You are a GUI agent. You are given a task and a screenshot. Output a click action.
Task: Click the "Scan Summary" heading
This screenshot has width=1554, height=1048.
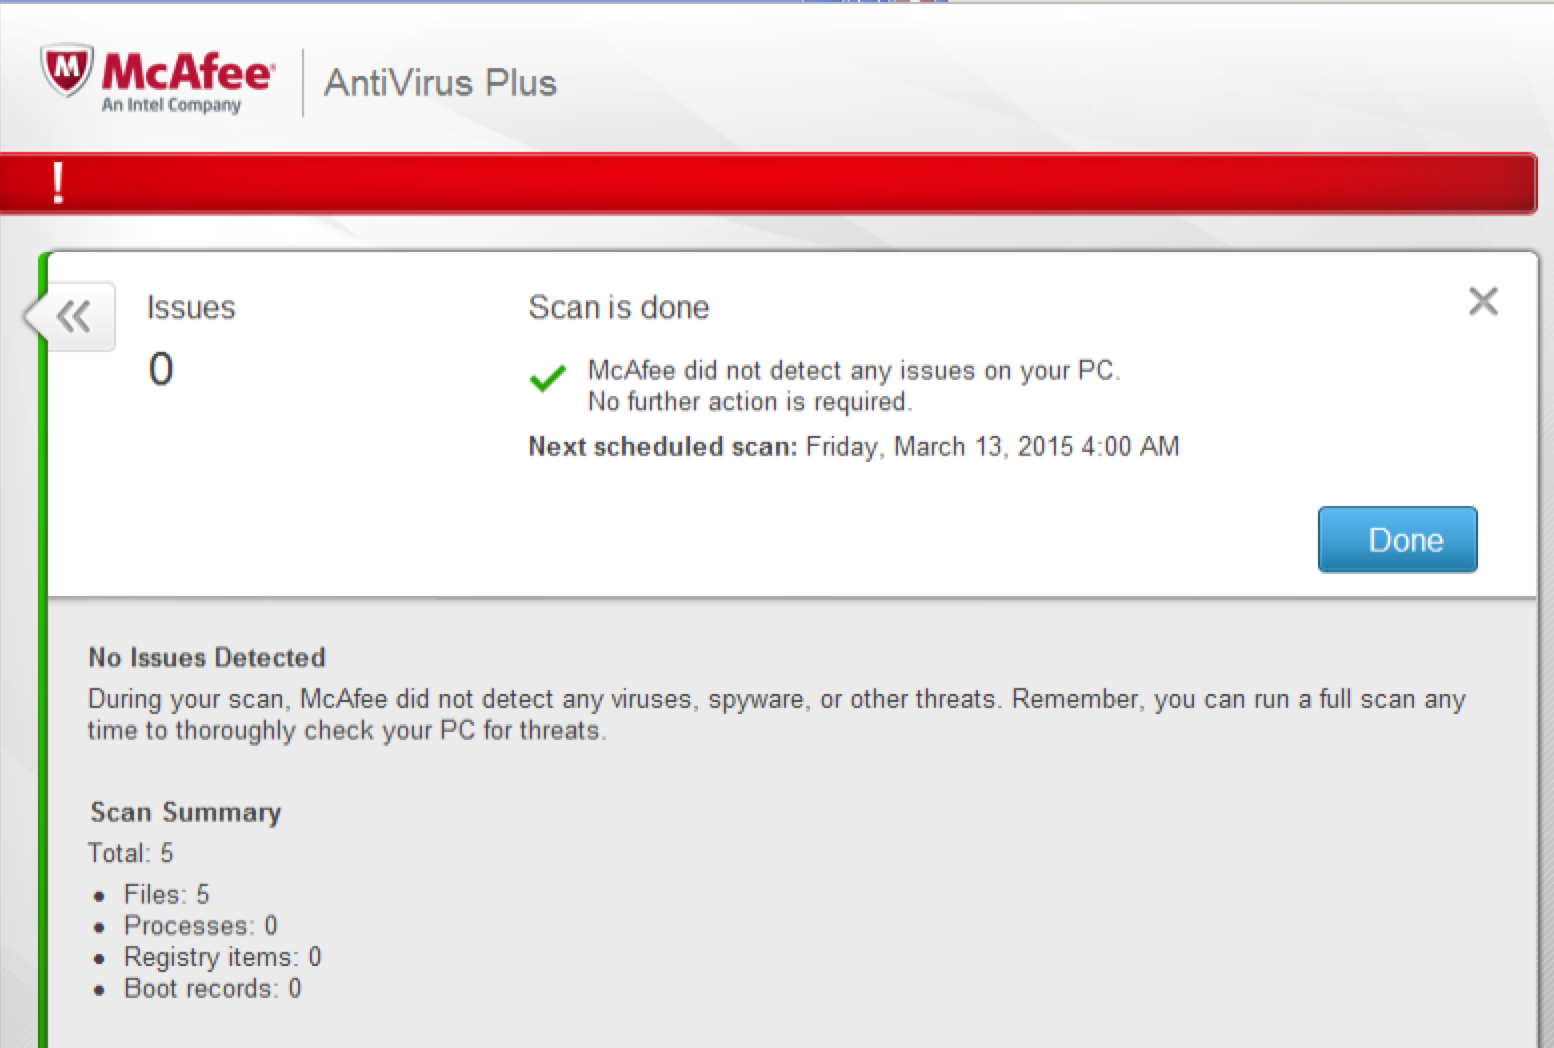coord(186,812)
